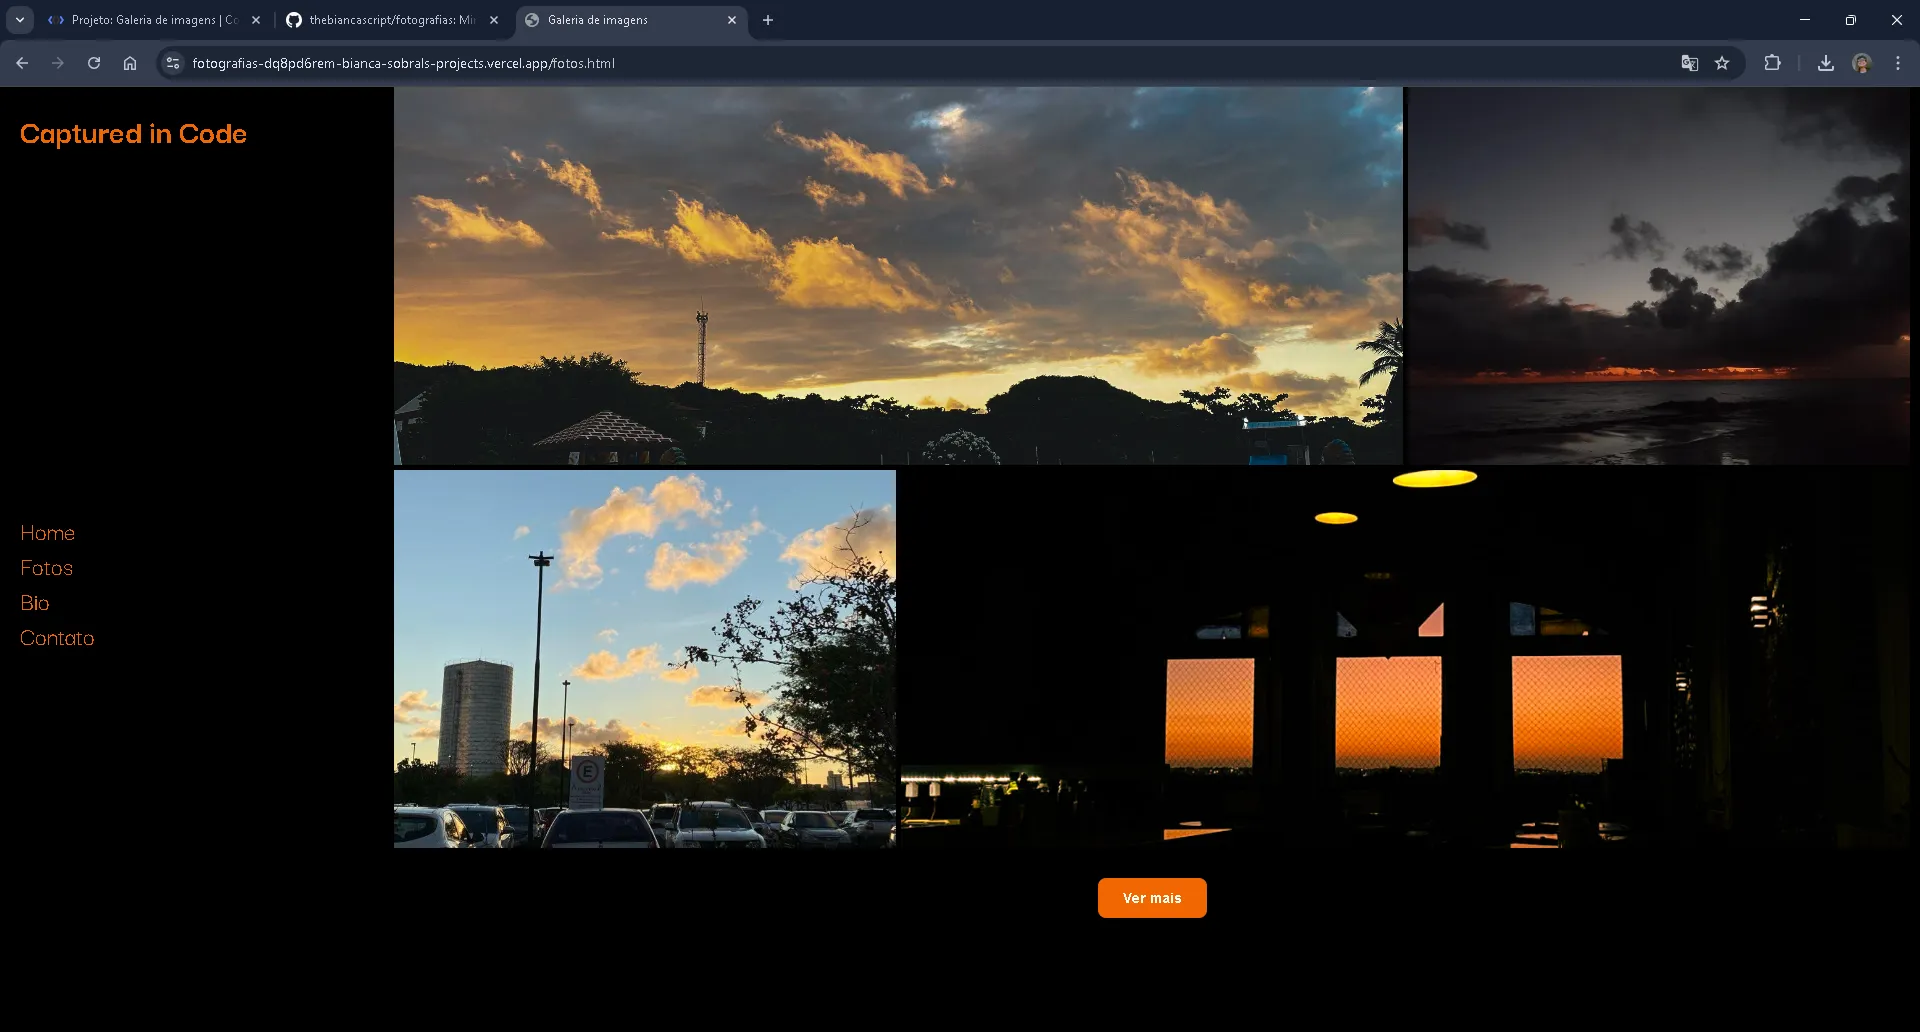Expand the tab search dropdown
Screen dimensions: 1920x1032
[20, 20]
